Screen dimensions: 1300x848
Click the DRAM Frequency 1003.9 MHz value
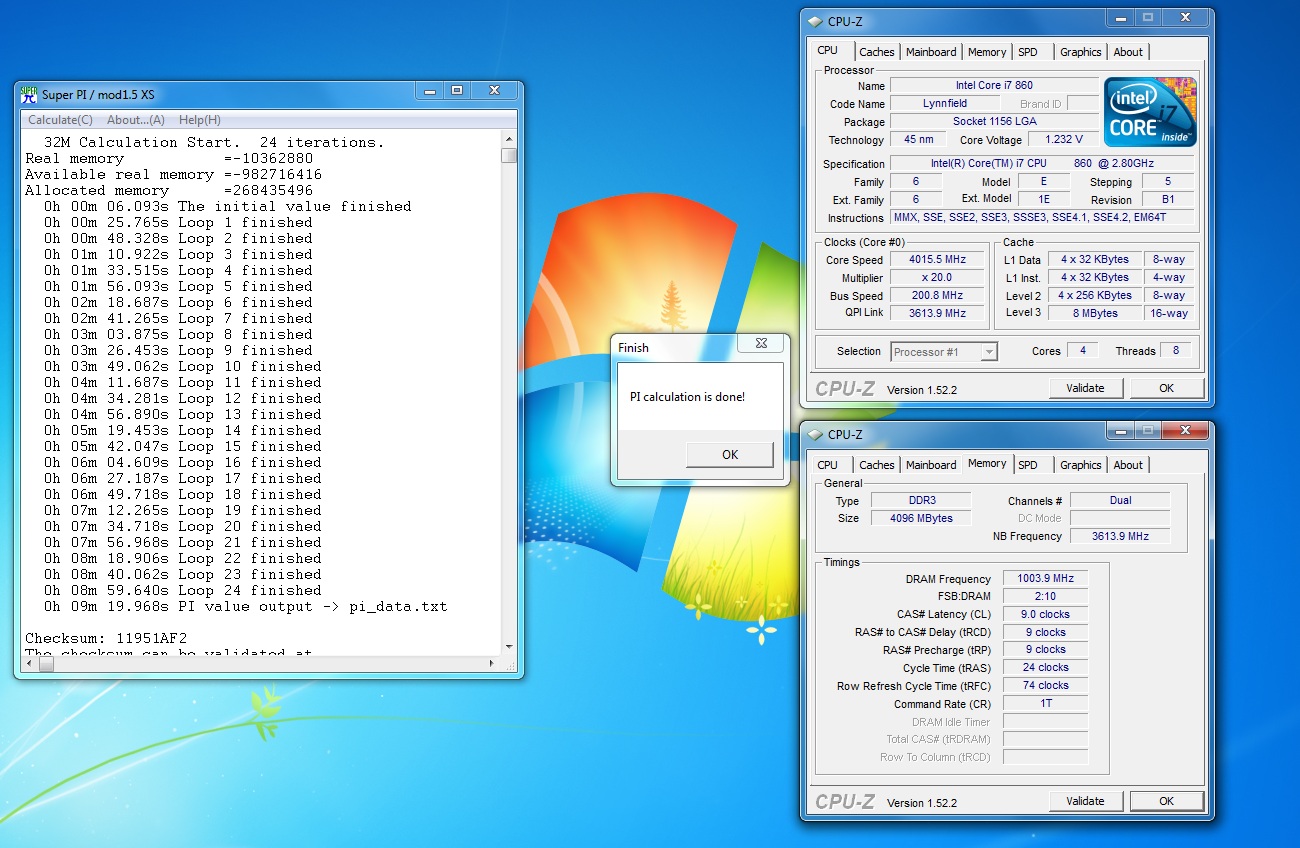1044,579
